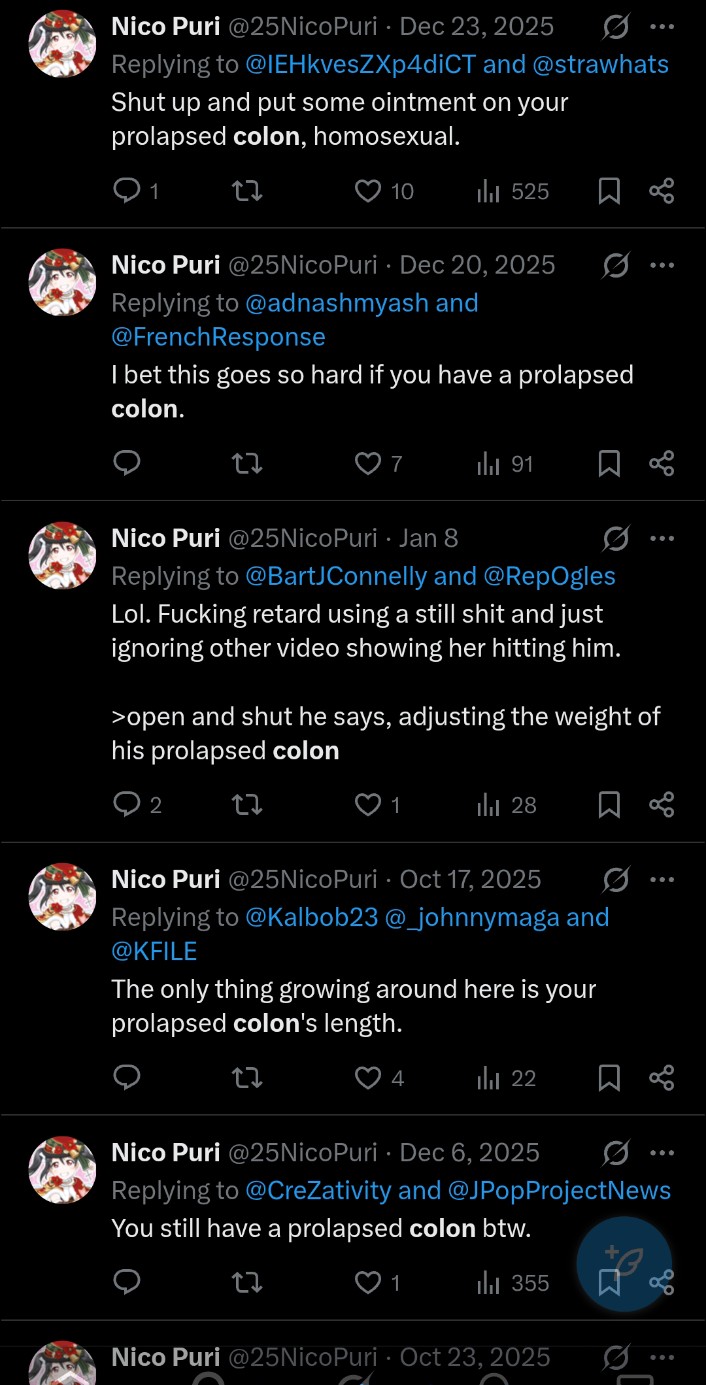706x1385 pixels.
Task: Toggle bookmark on the Jan 8 tweet
Action: pyautogui.click(x=609, y=805)
